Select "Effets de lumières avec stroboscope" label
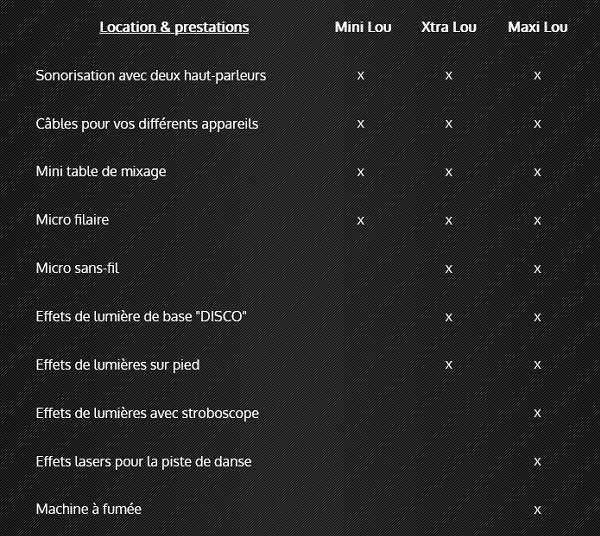The width and height of the screenshot is (600, 536). point(146,412)
